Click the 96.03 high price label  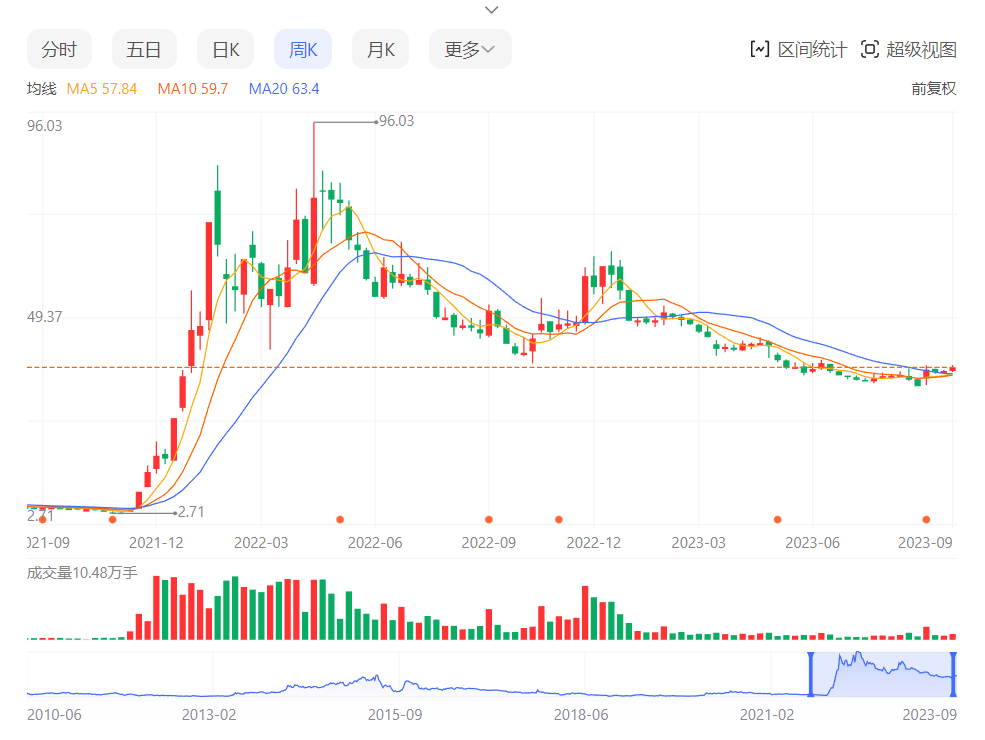click(396, 121)
